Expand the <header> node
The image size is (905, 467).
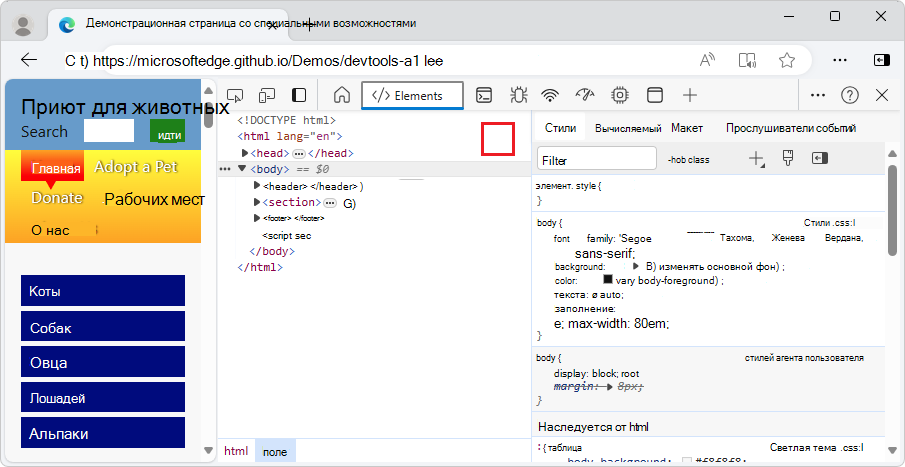[x=257, y=186]
